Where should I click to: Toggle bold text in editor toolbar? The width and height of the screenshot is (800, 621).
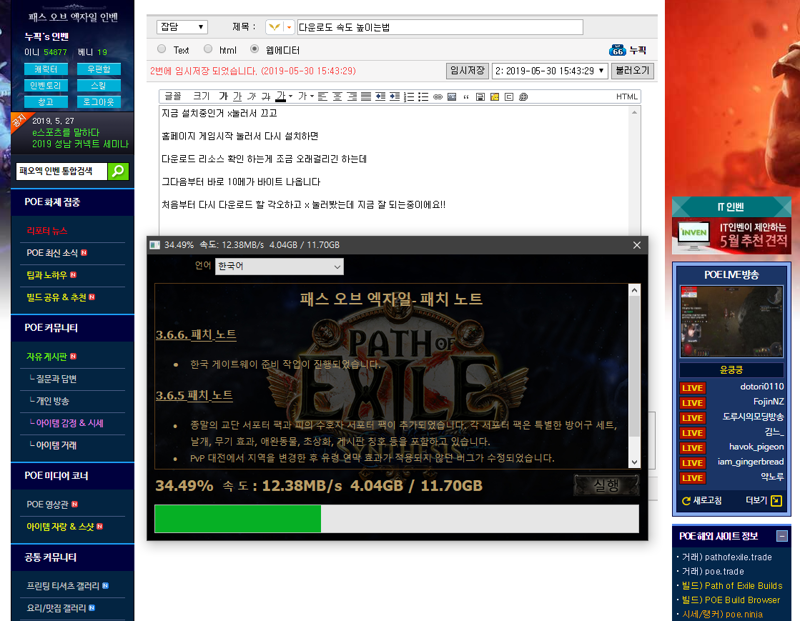[223, 96]
